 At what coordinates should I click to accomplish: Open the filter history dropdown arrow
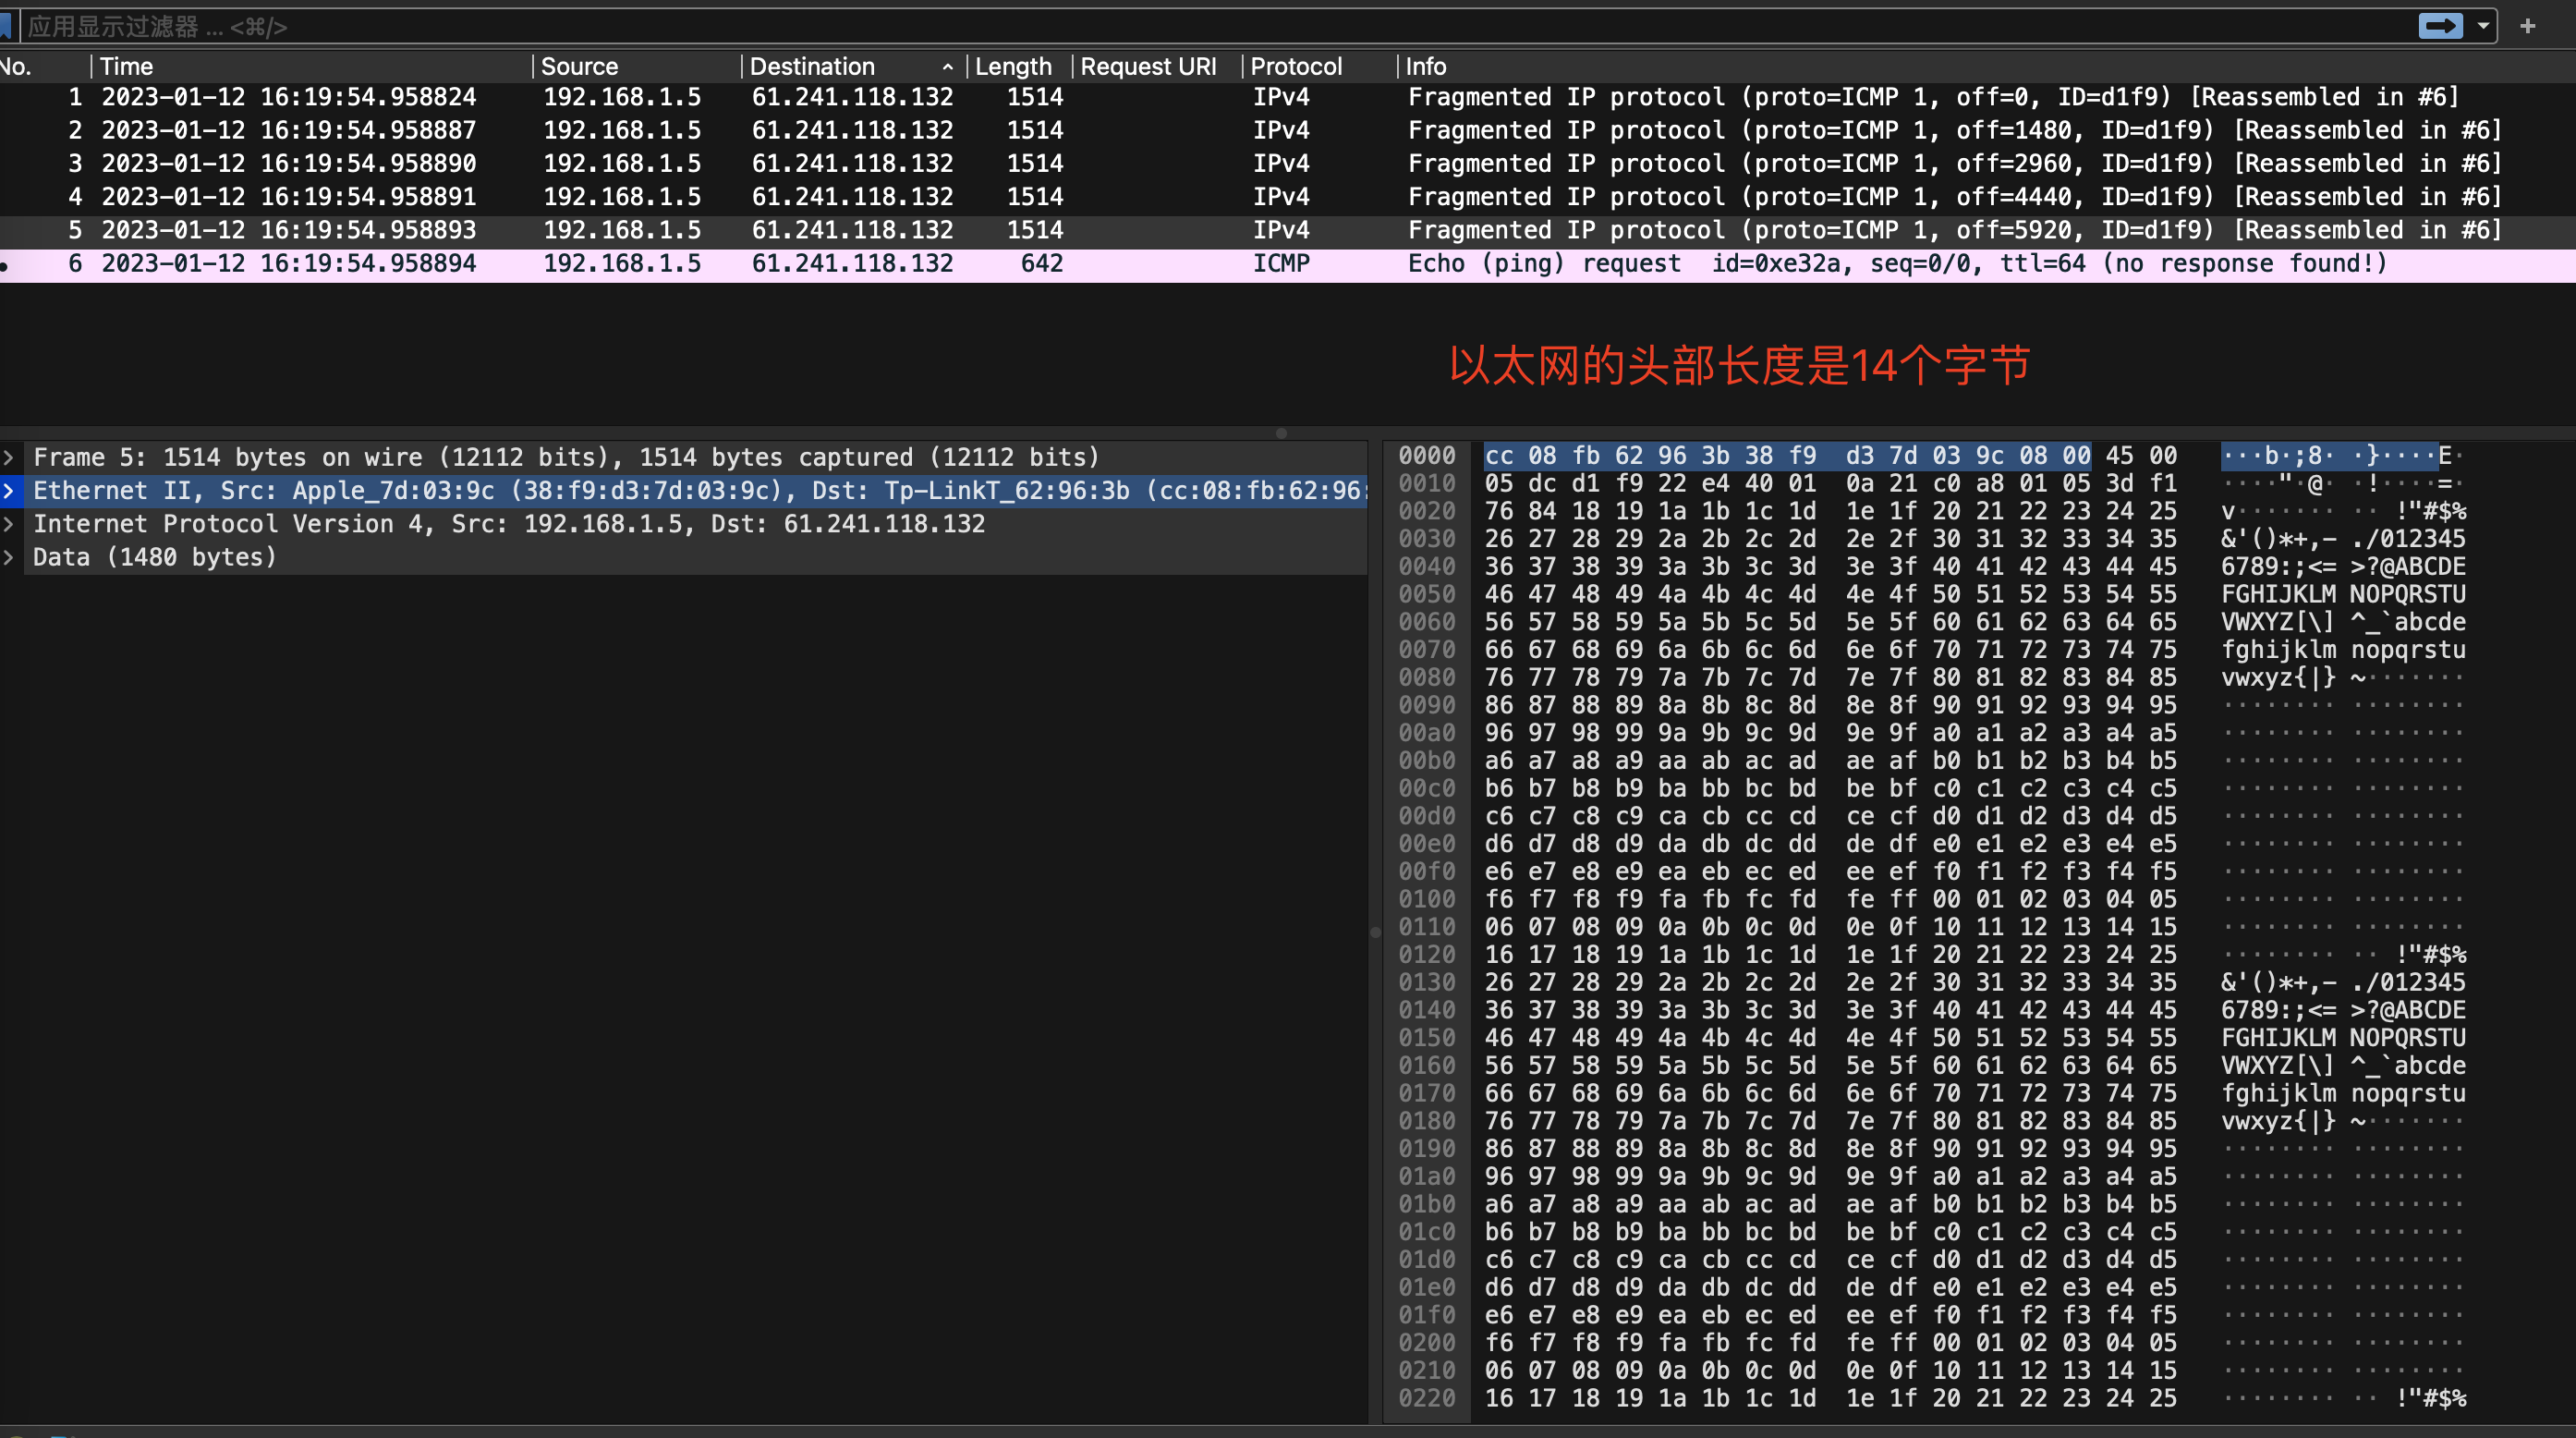[x=2483, y=26]
